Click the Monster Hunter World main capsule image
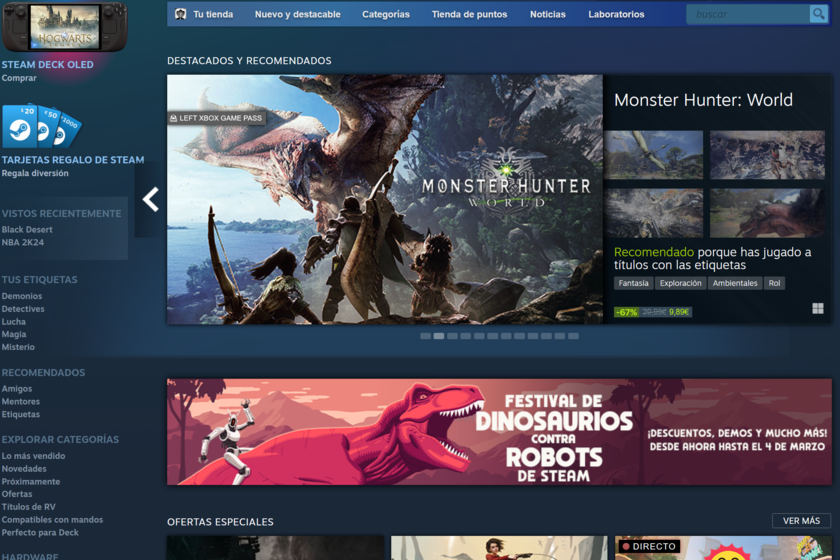 pos(385,199)
